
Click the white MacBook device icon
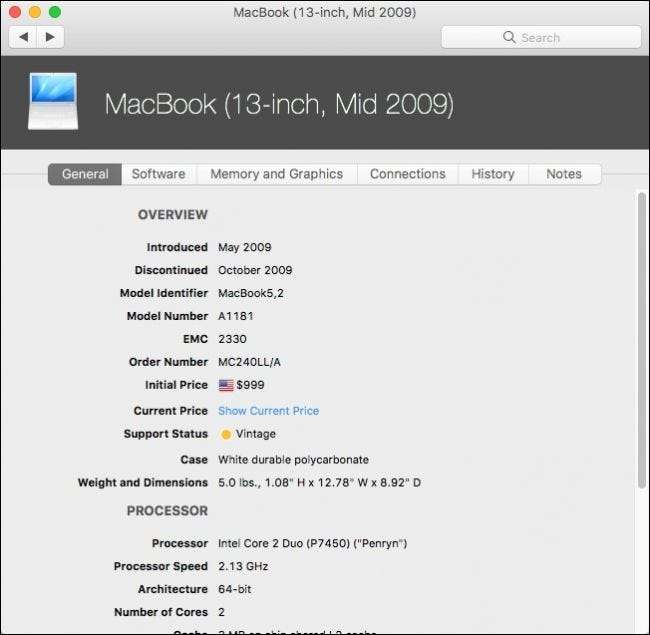[x=53, y=102]
